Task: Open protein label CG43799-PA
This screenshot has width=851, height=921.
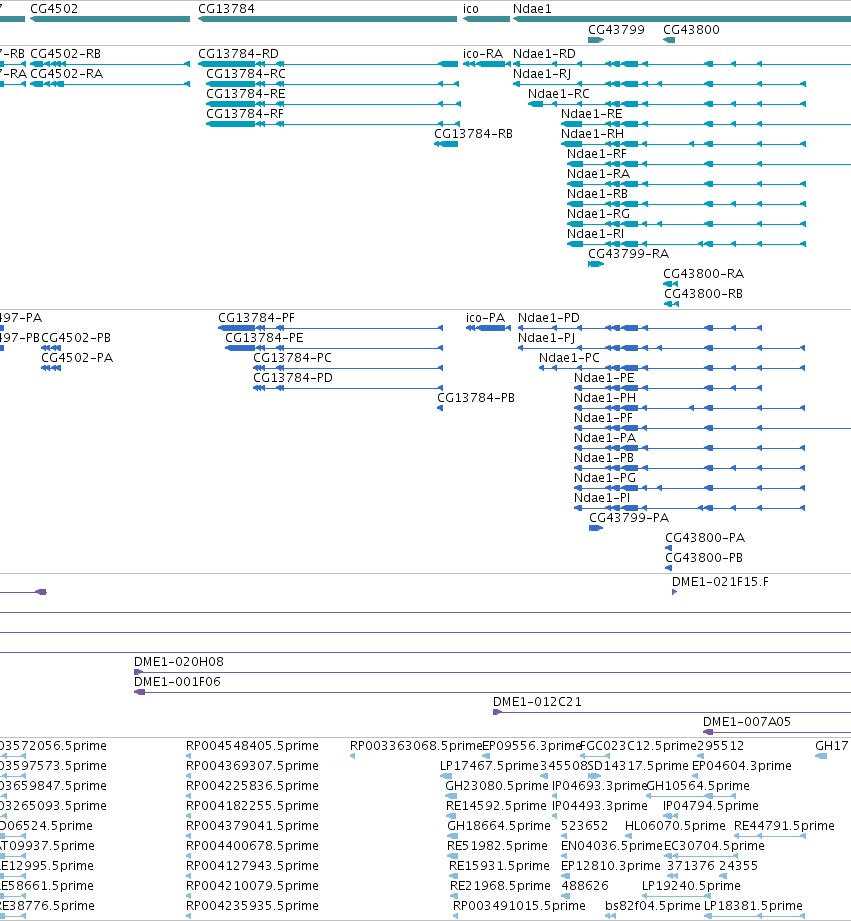Action: tap(629, 517)
